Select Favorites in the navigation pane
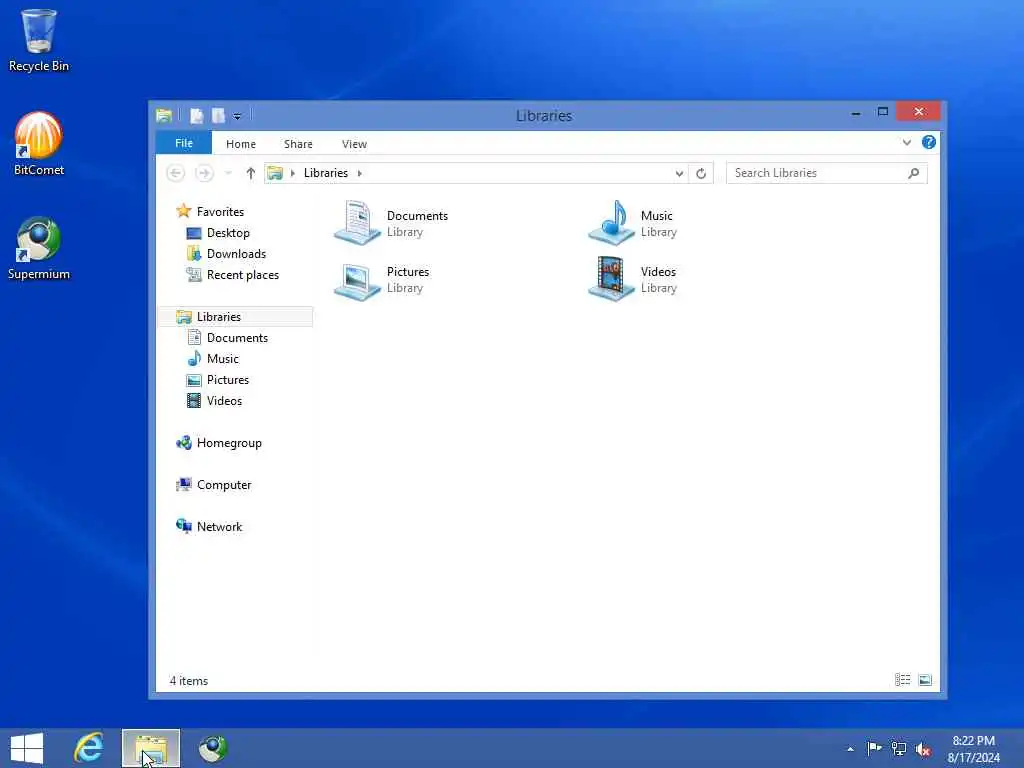 click(x=210, y=212)
